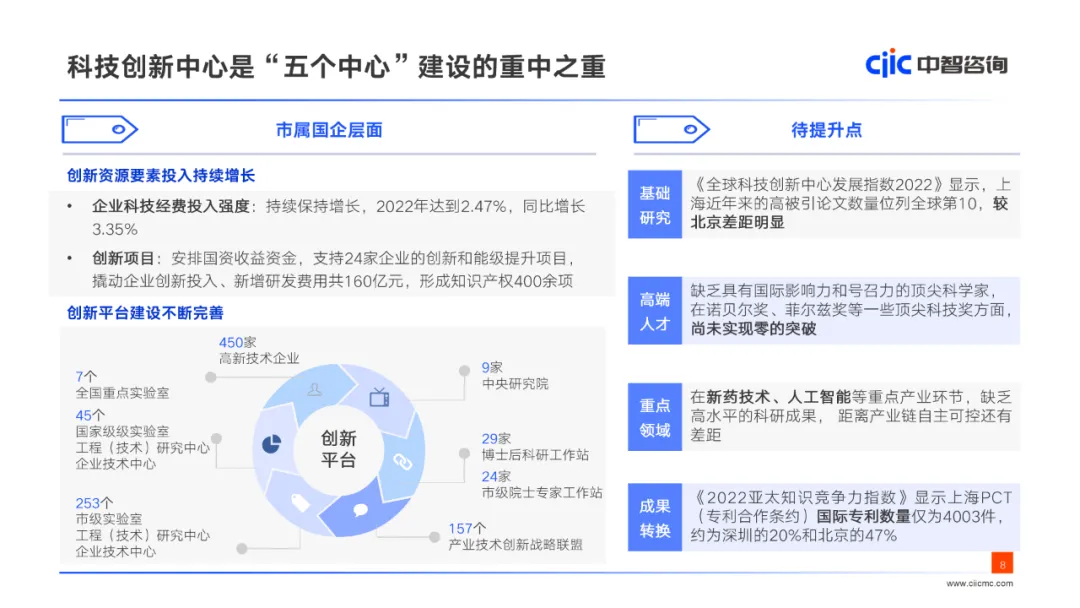Image resolution: width=1080 pixels, height=608 pixels.
Task: Open the www.ciicmc.com link
Action: tap(979, 584)
